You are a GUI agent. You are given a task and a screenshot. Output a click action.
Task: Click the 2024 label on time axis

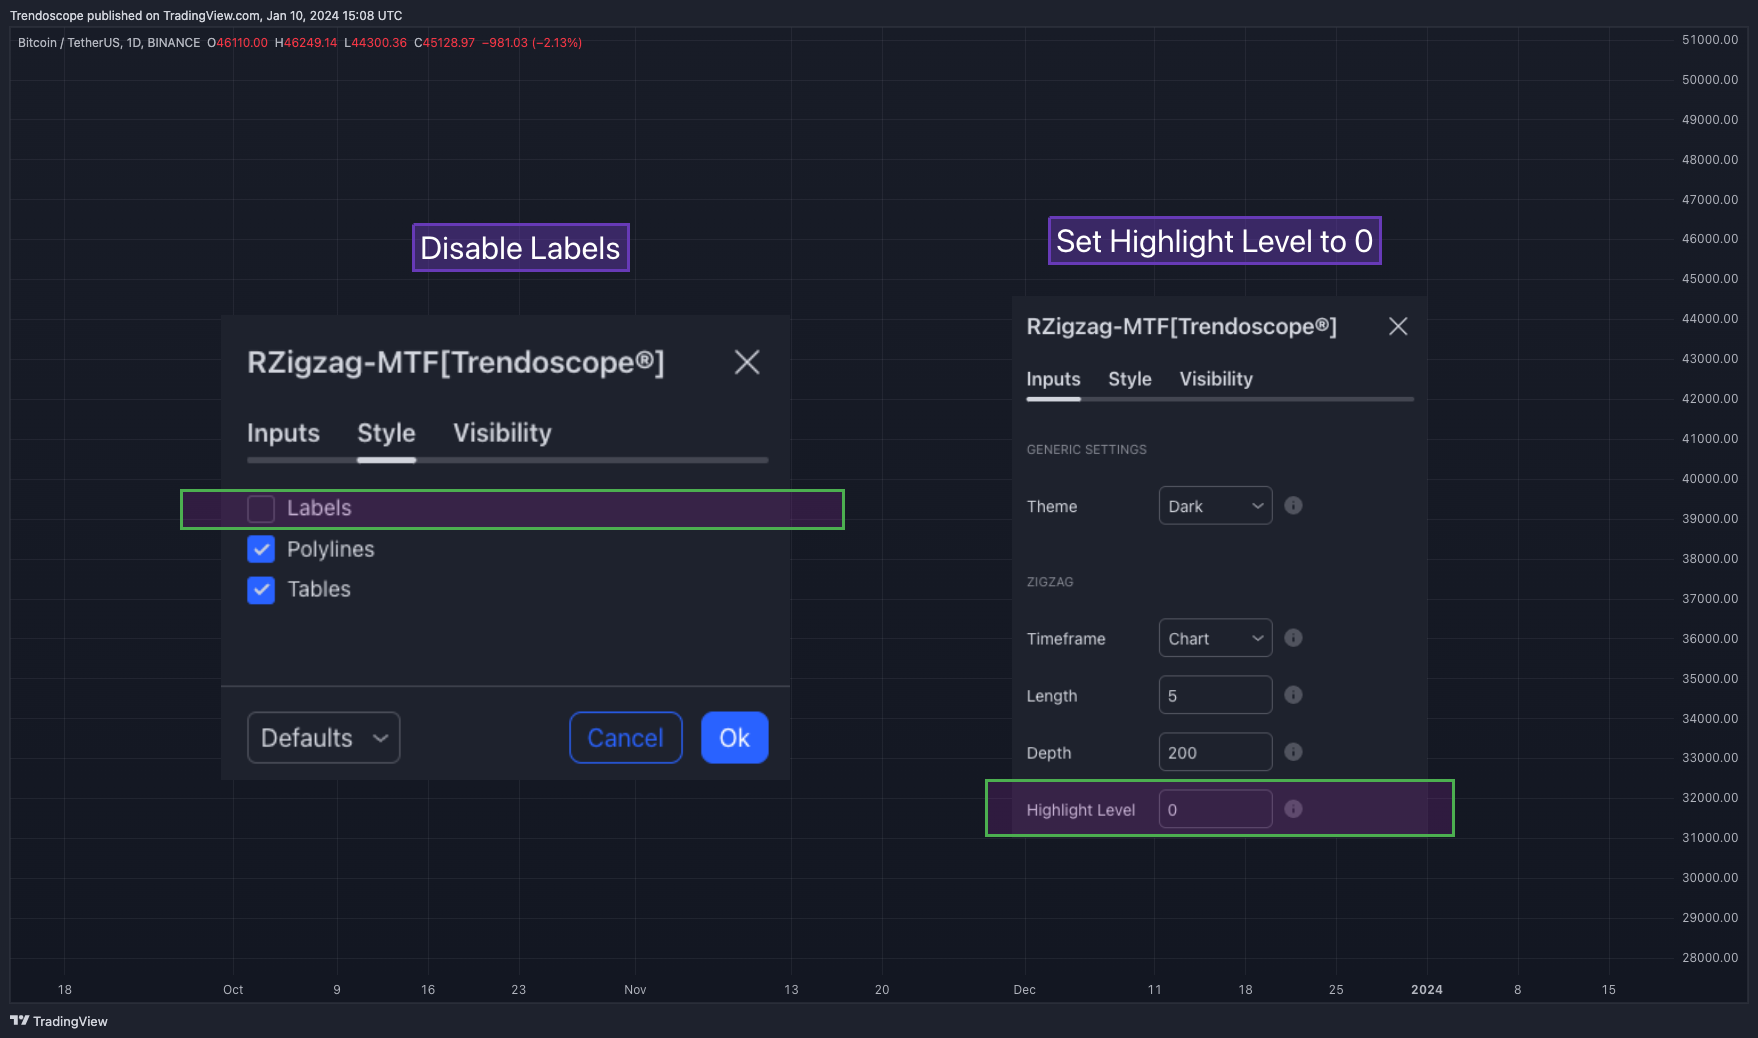(x=1427, y=990)
